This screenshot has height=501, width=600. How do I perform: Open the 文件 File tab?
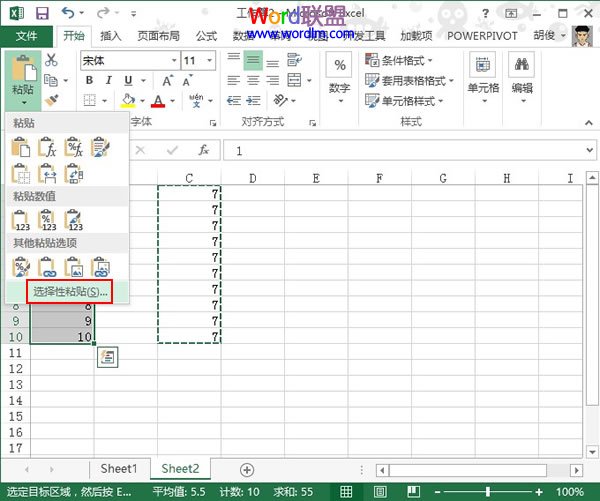click(26, 36)
